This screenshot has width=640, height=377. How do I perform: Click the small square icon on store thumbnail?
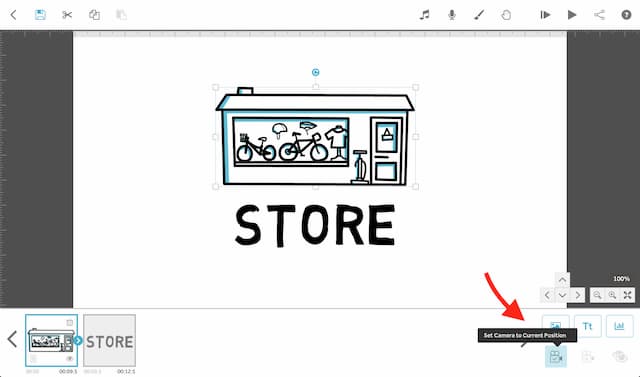[70, 323]
